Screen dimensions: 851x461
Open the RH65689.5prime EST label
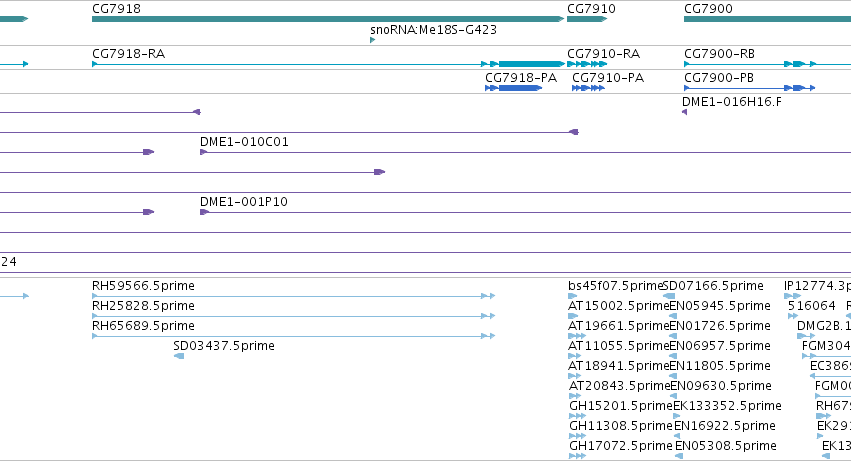(143, 326)
